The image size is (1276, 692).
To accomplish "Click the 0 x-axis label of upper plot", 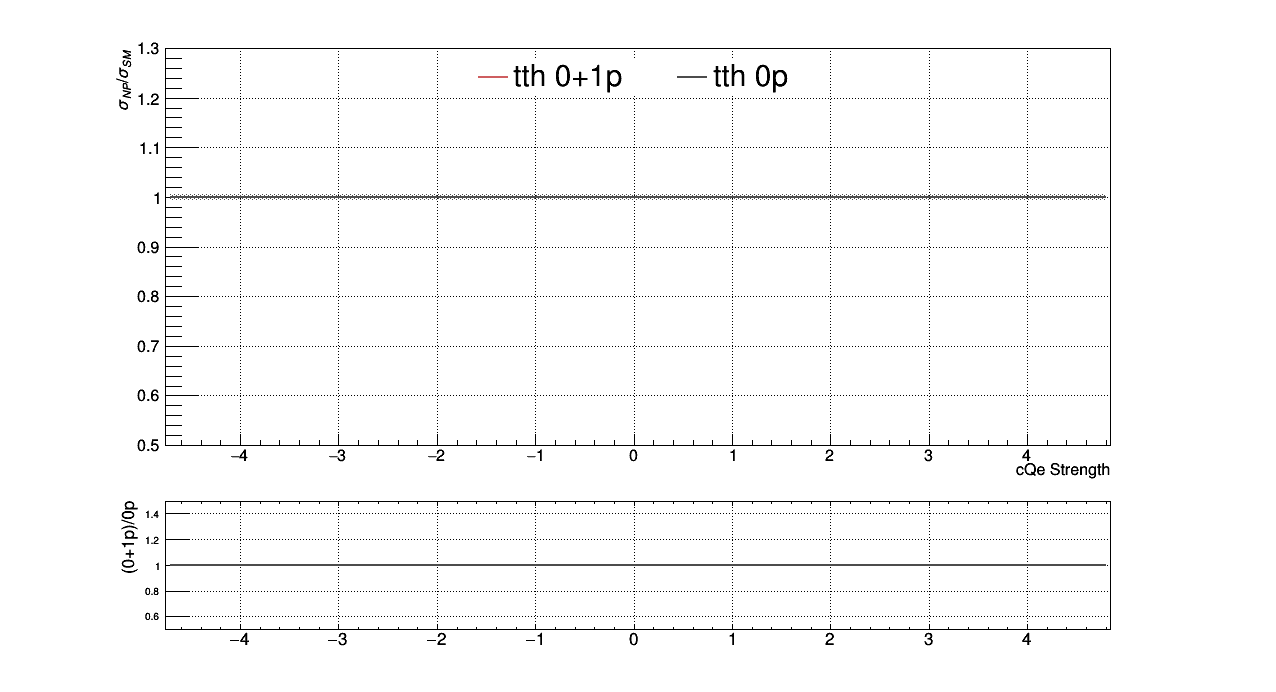I will 633,456.
